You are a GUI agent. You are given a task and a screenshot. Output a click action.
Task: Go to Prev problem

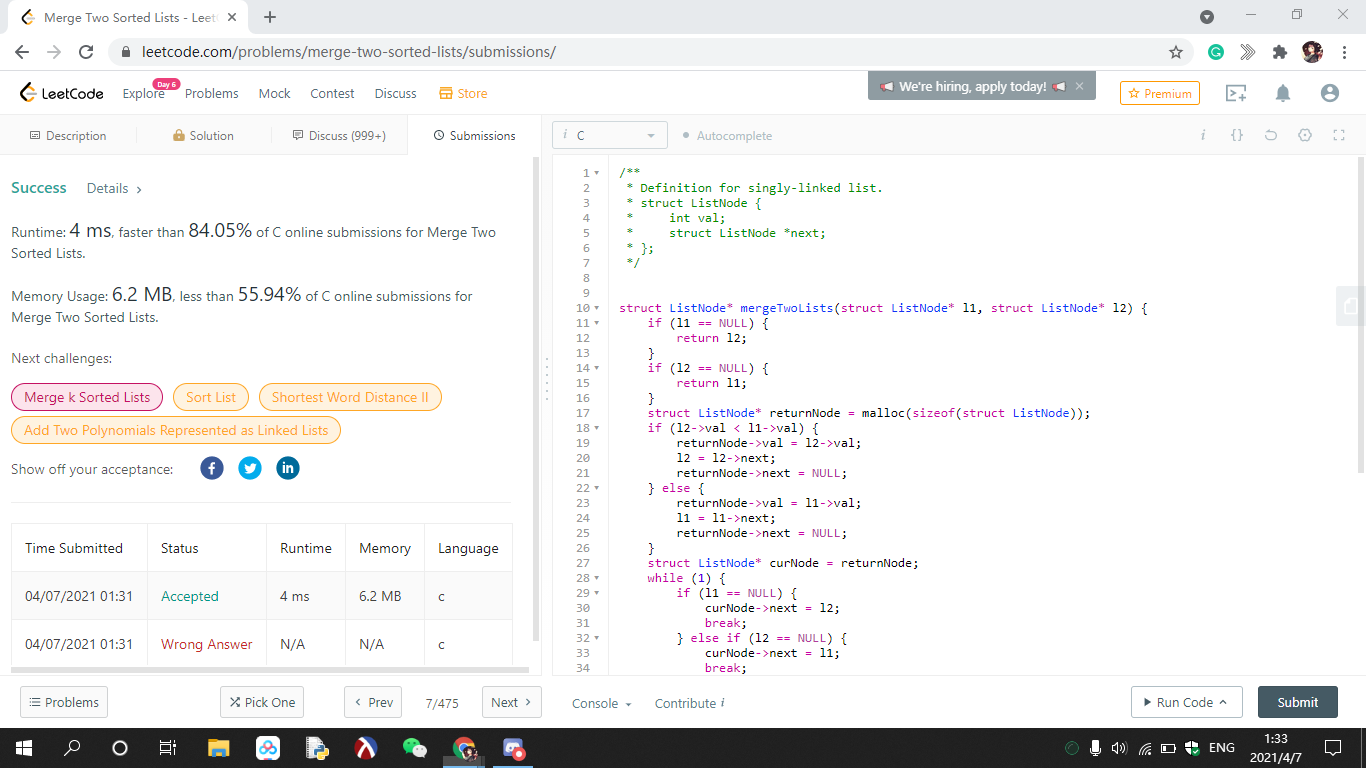tap(373, 702)
